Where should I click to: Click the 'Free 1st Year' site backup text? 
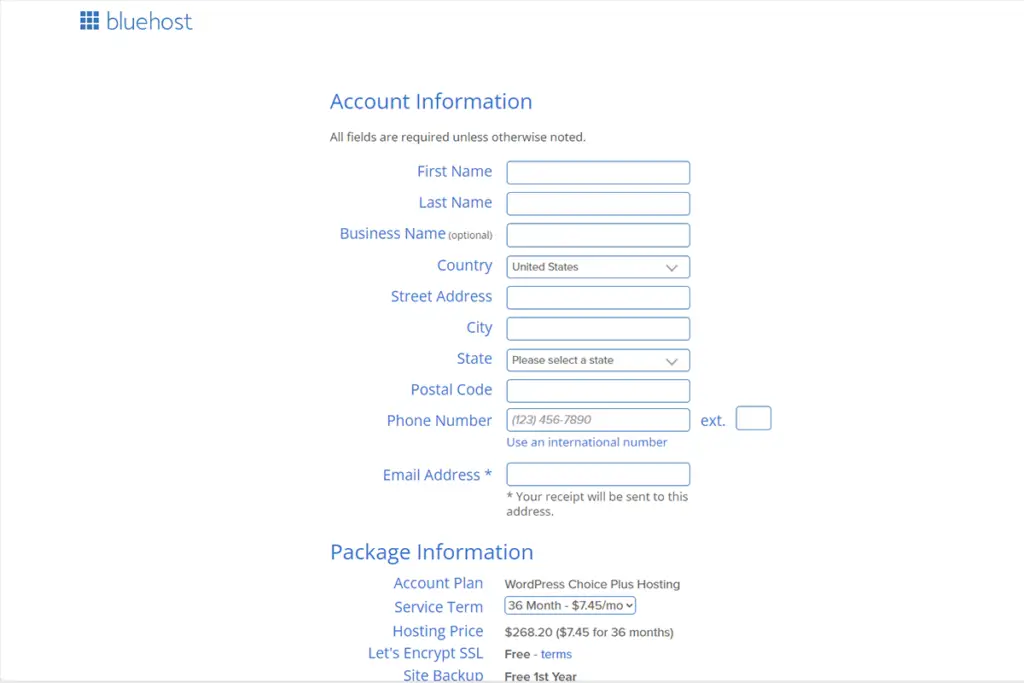(x=541, y=676)
